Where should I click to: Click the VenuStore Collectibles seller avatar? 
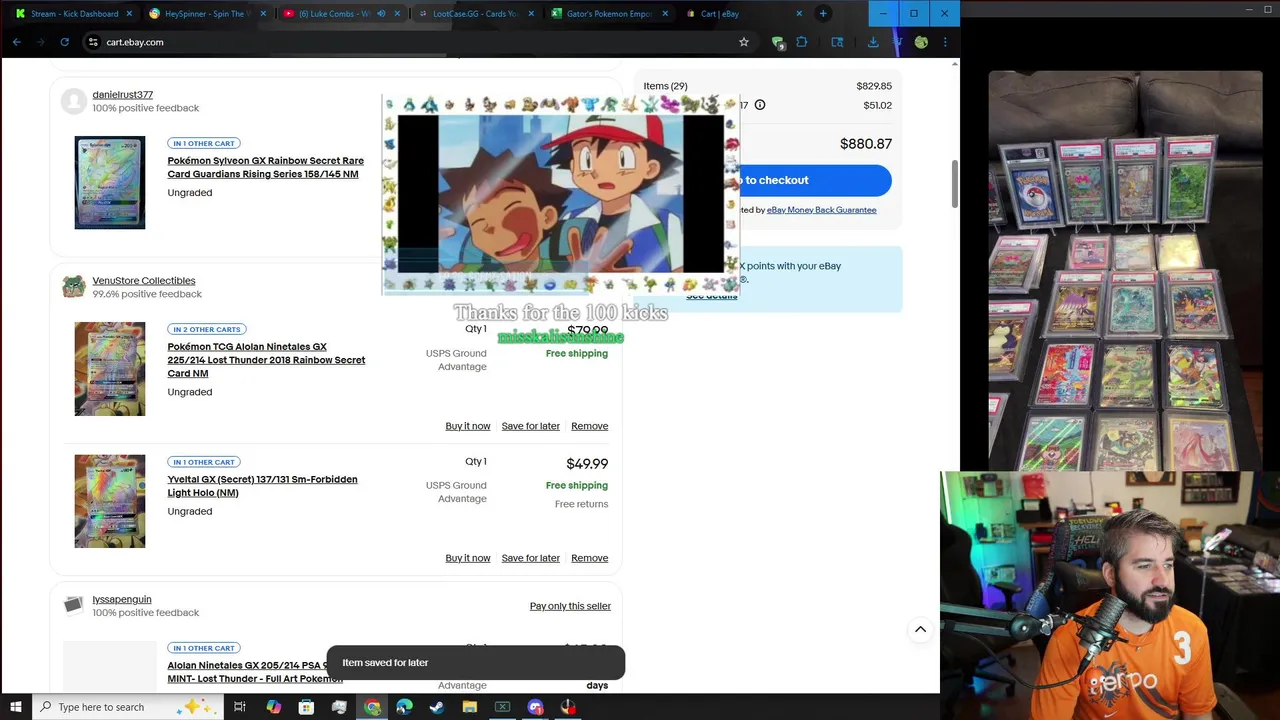click(74, 287)
